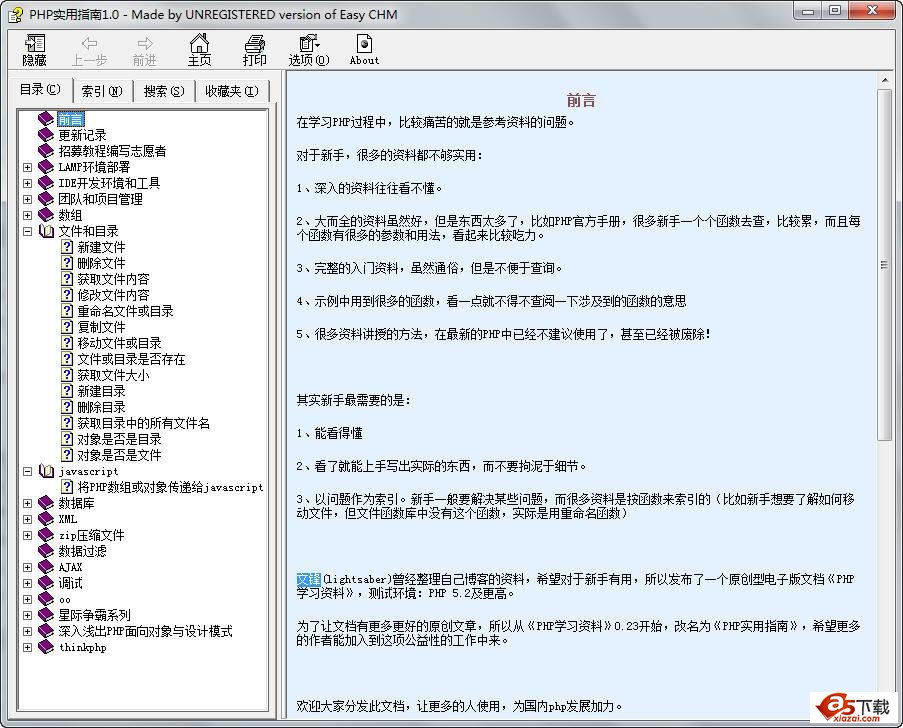Click the book icon beside 更新记录

pos(46,135)
